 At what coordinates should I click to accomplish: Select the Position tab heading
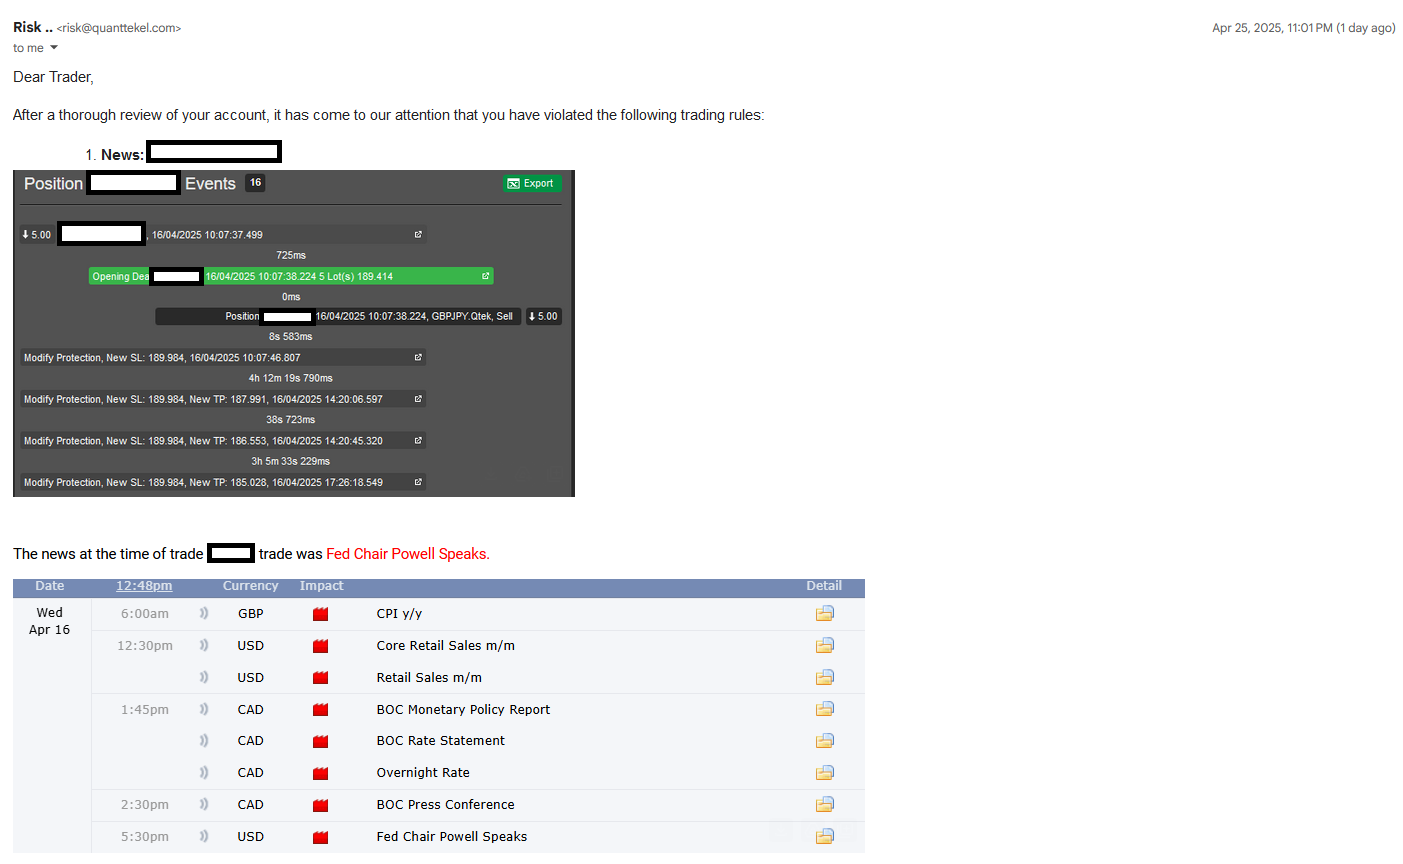pos(53,184)
